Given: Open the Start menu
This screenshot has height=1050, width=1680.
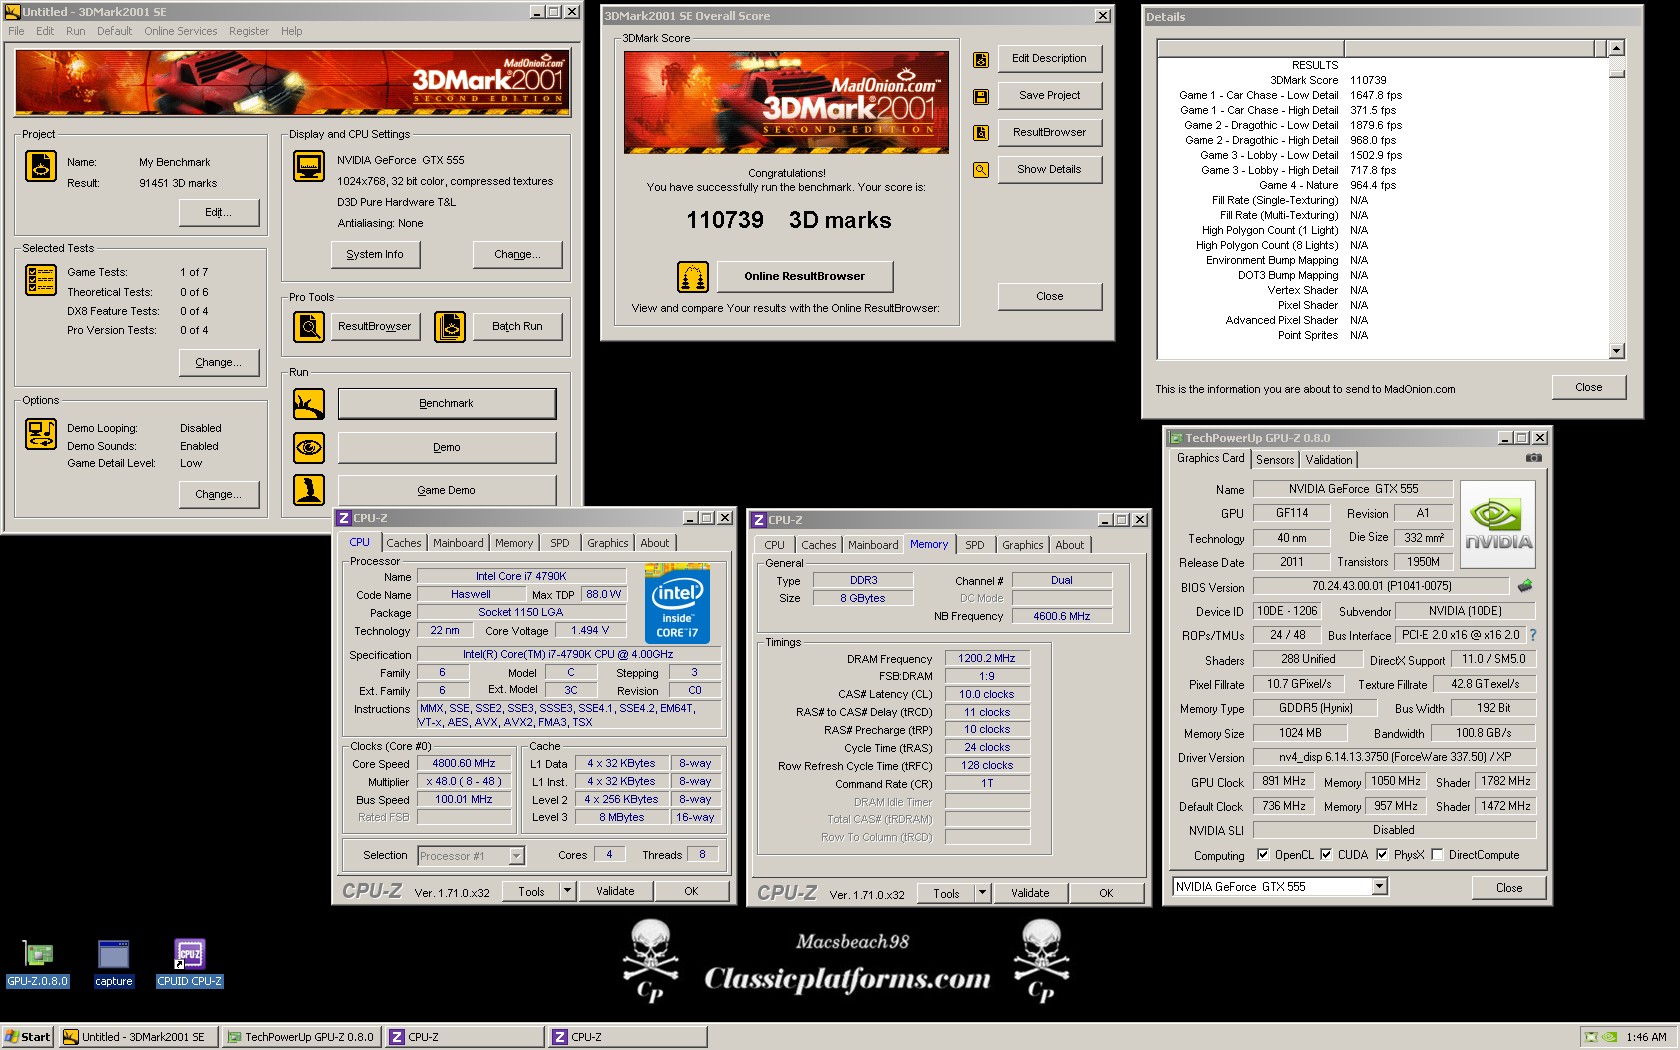Looking at the screenshot, I should pos(27,1037).
